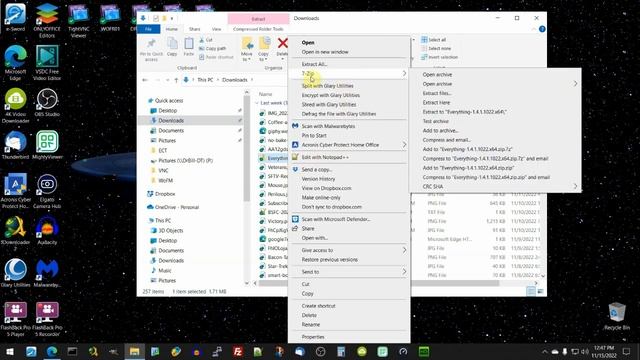Navigate back with the Explorer back arrow
This screenshot has height=360, width=640.
[x=145, y=80]
